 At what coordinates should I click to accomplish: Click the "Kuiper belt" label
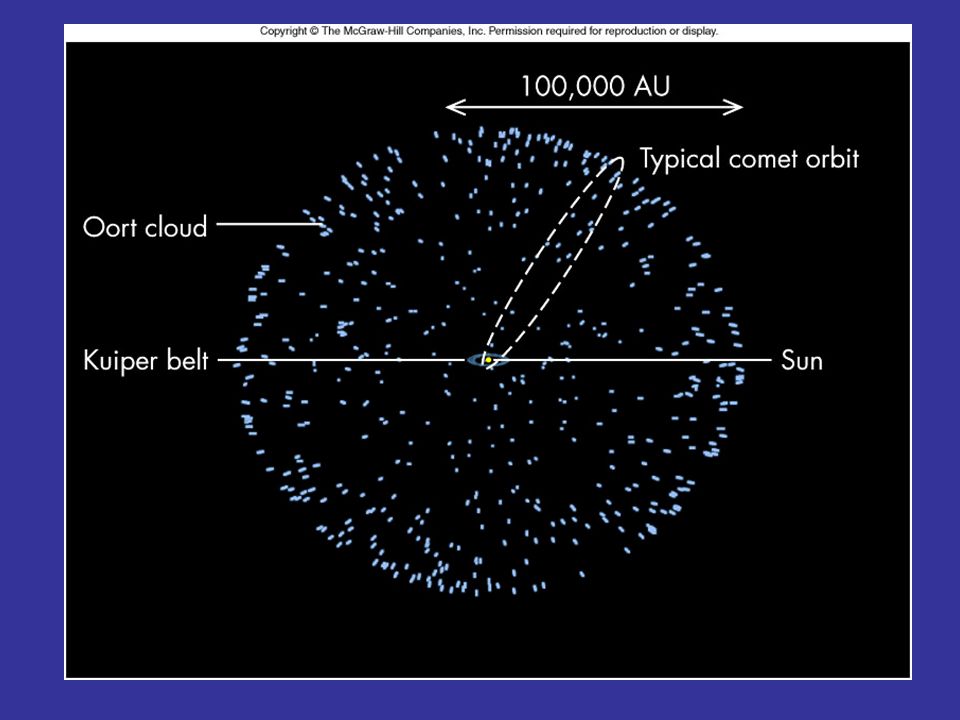point(146,360)
